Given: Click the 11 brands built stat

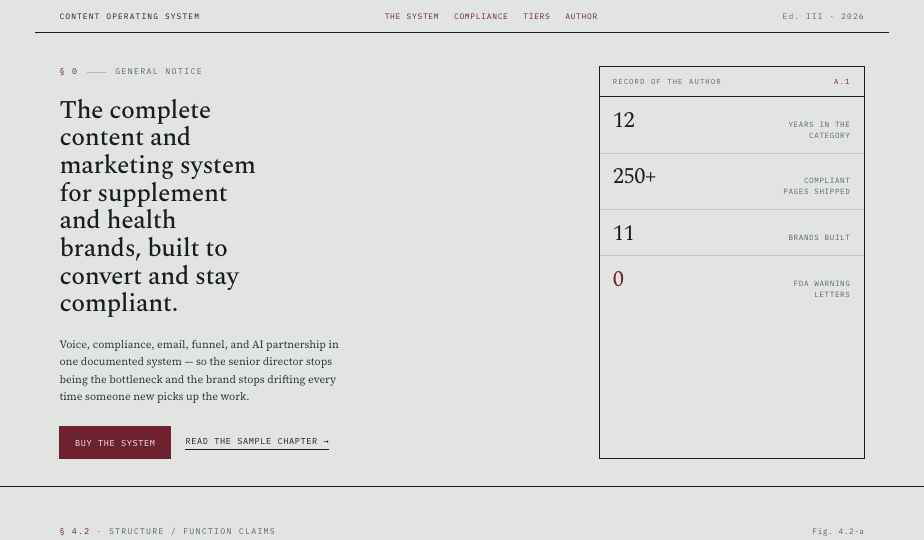Looking at the screenshot, I should 732,233.
